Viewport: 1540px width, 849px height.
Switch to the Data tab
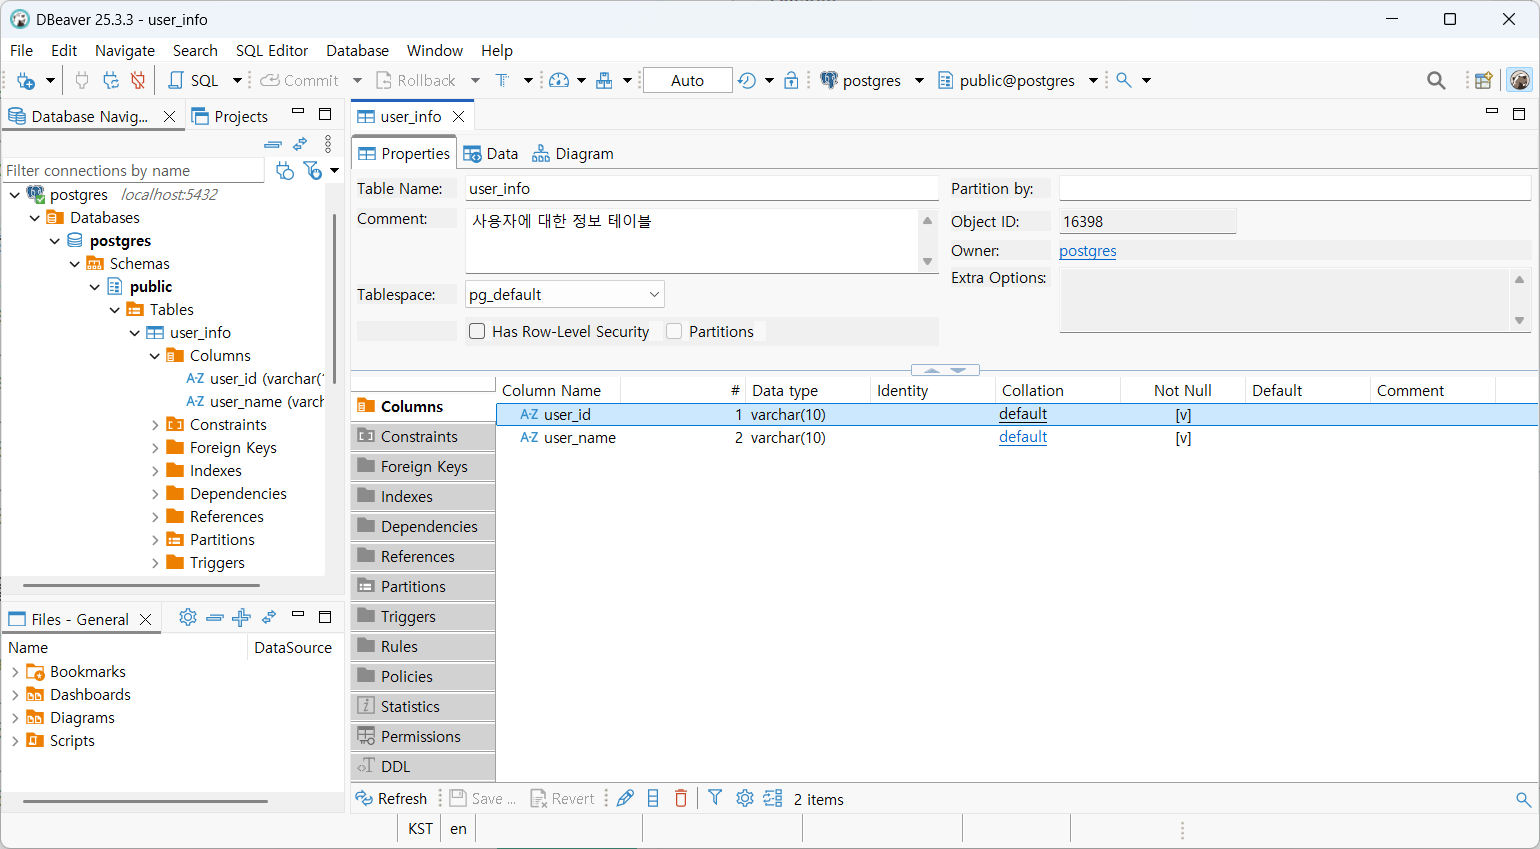tap(491, 153)
